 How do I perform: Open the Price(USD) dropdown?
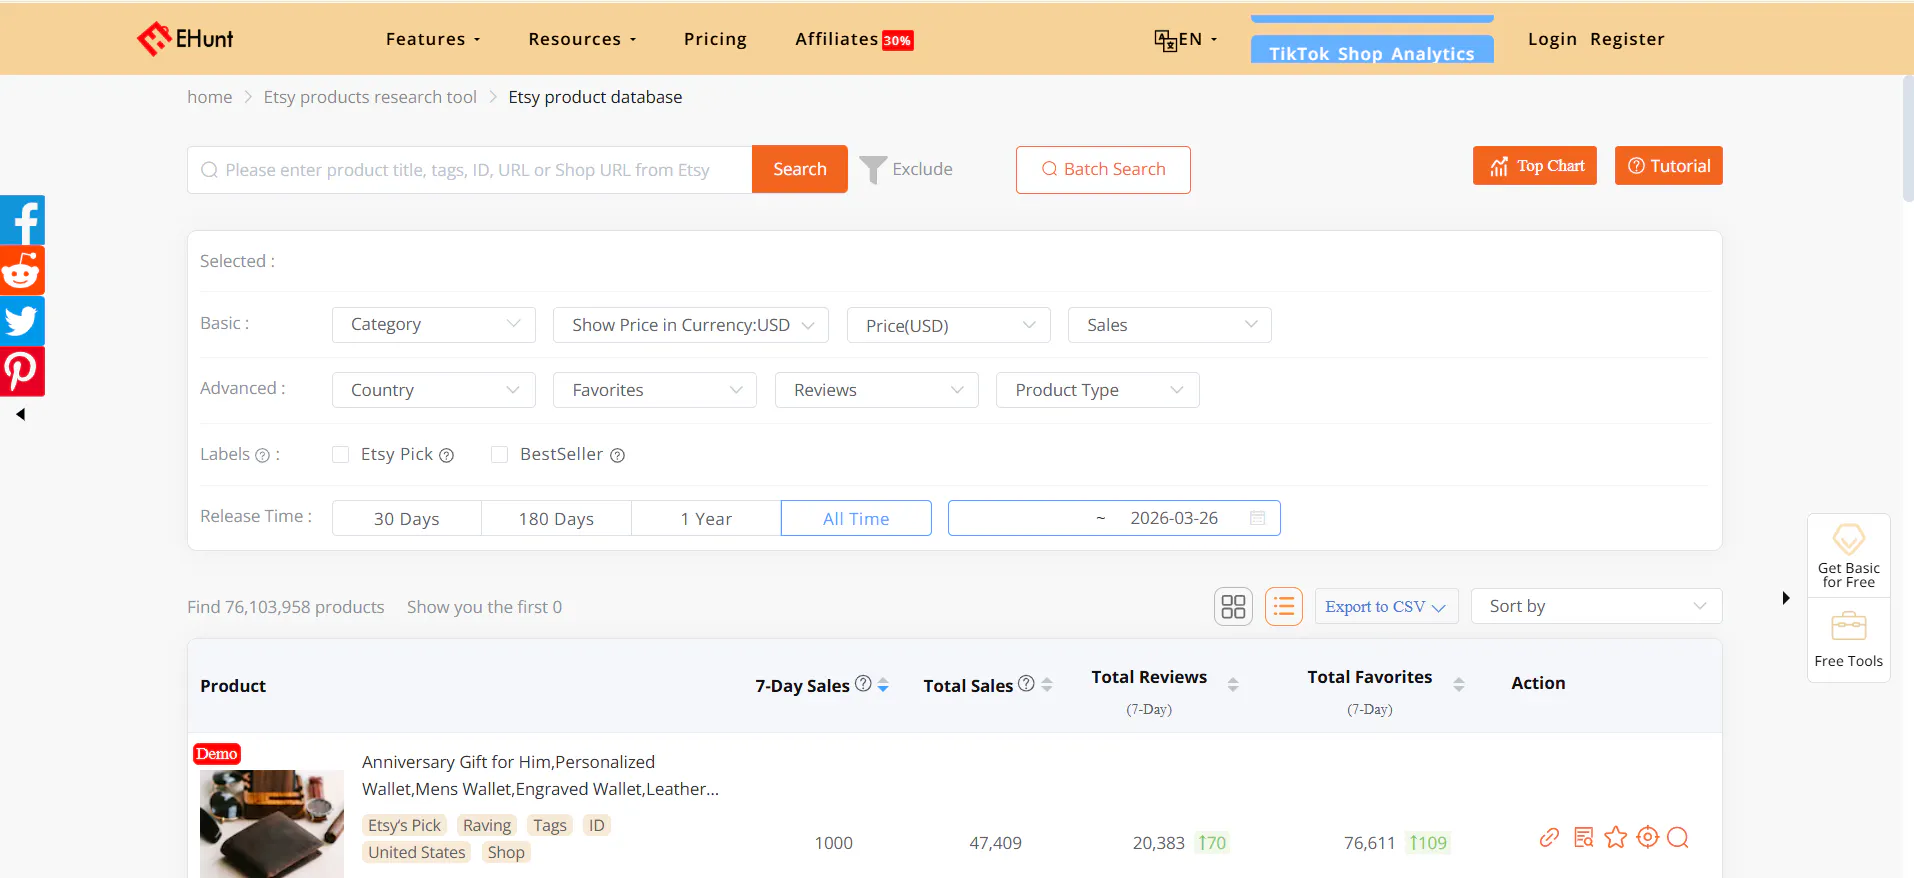[x=949, y=324]
